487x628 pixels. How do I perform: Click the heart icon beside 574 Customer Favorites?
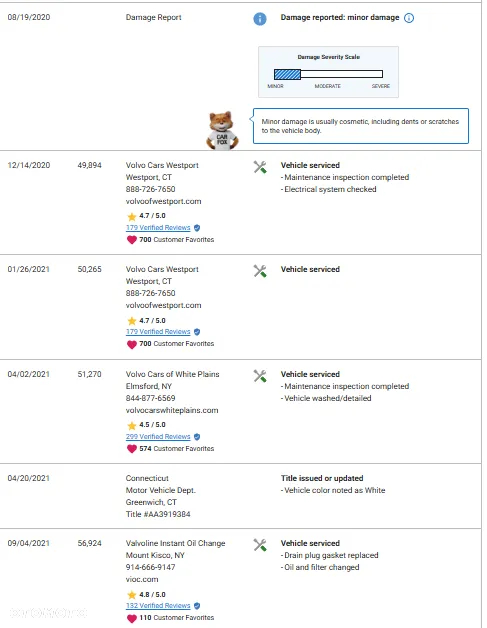tap(132, 449)
